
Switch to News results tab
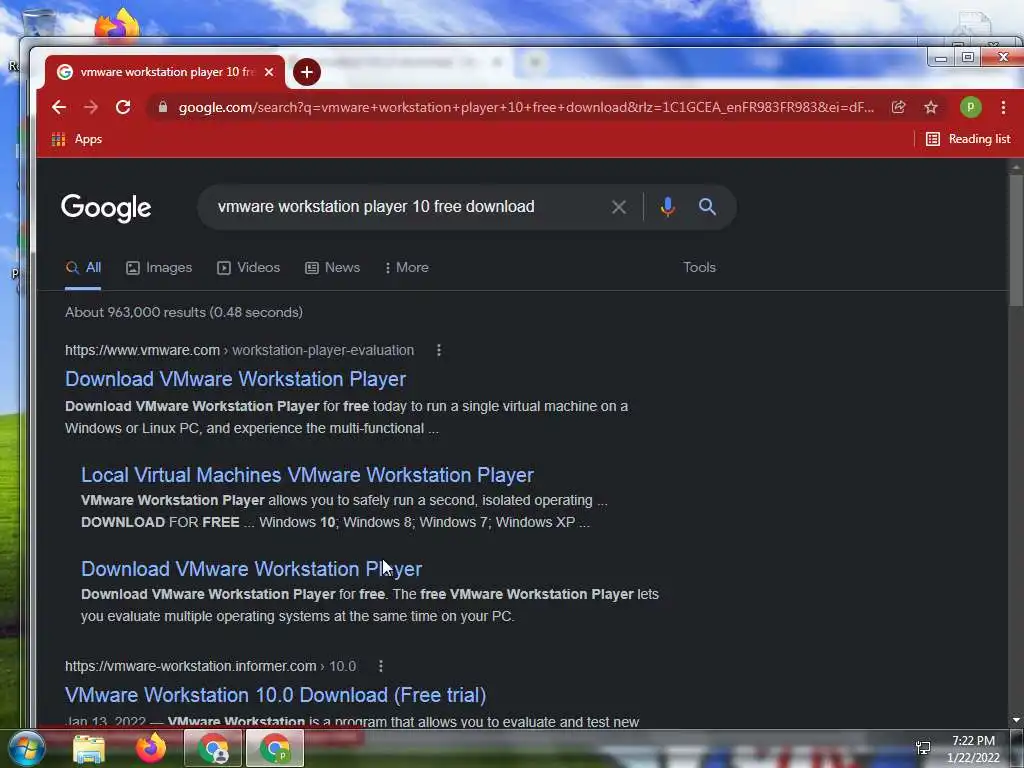click(332, 268)
